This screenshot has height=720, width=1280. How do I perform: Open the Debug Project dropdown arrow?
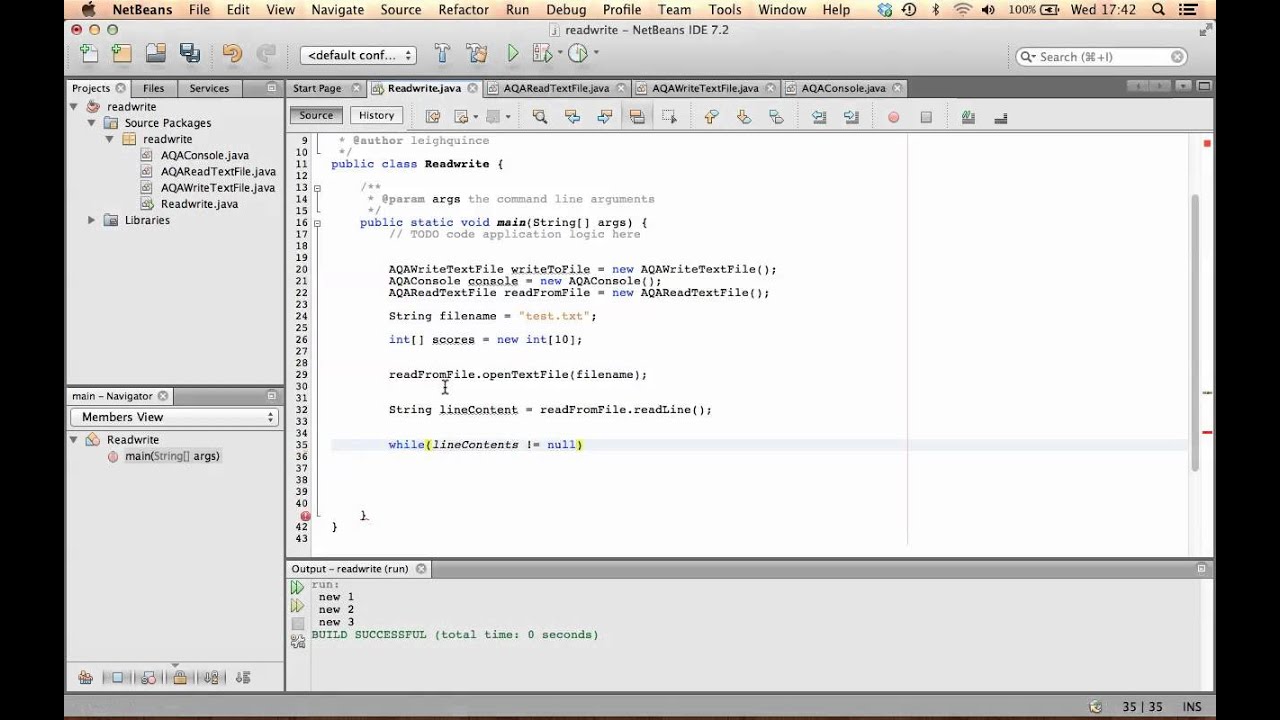pos(561,53)
